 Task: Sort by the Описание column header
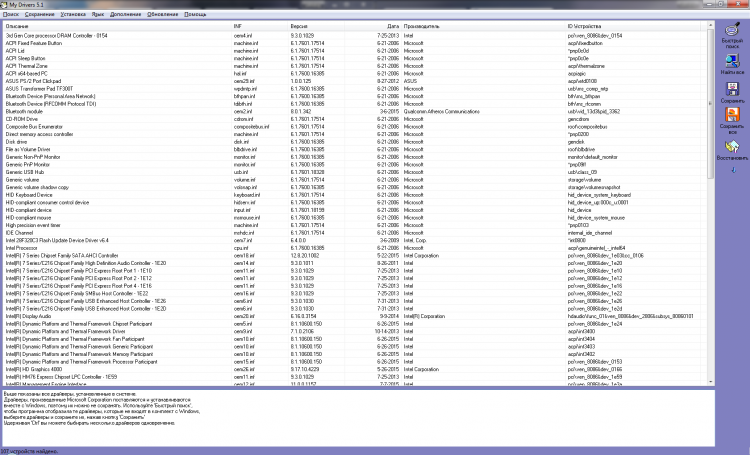pyautogui.click(x=117, y=26)
